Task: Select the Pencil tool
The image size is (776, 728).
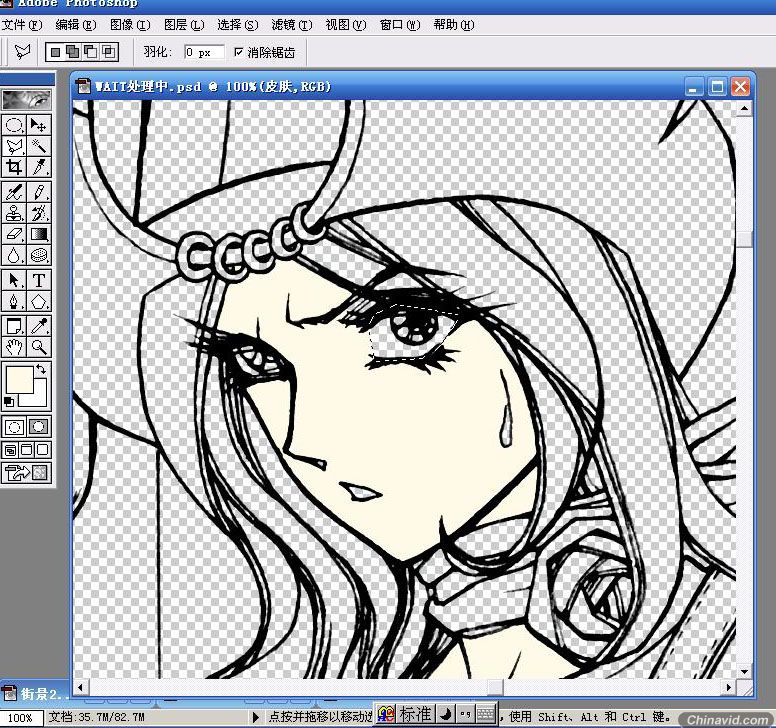Action: click(x=39, y=192)
